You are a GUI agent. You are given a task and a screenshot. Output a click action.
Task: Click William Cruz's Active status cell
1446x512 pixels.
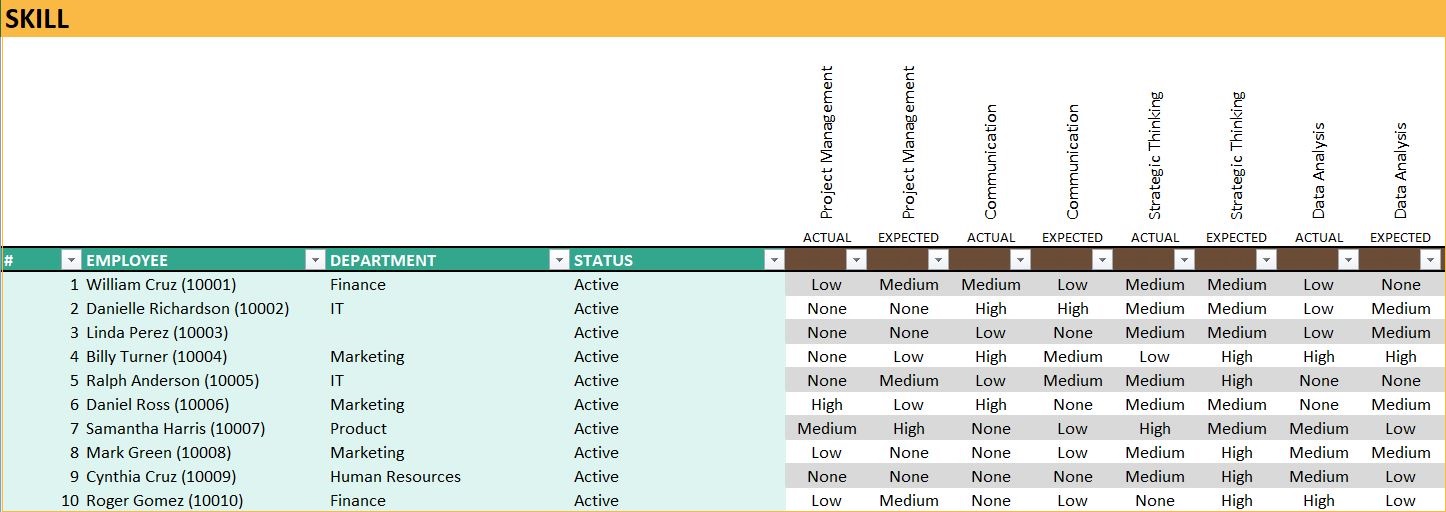point(678,284)
